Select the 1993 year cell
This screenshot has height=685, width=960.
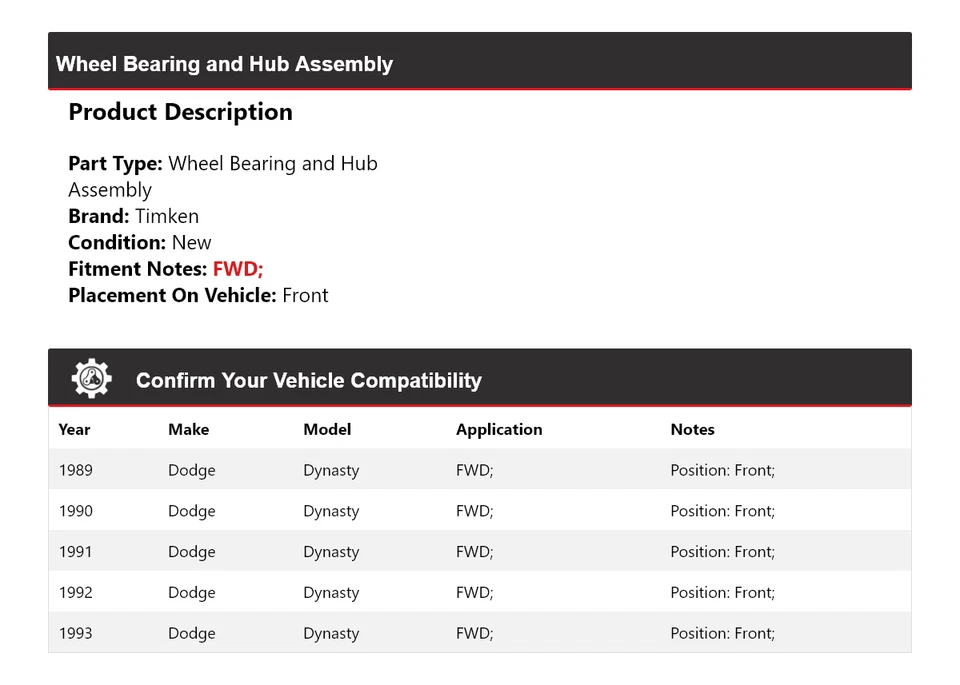pos(75,633)
